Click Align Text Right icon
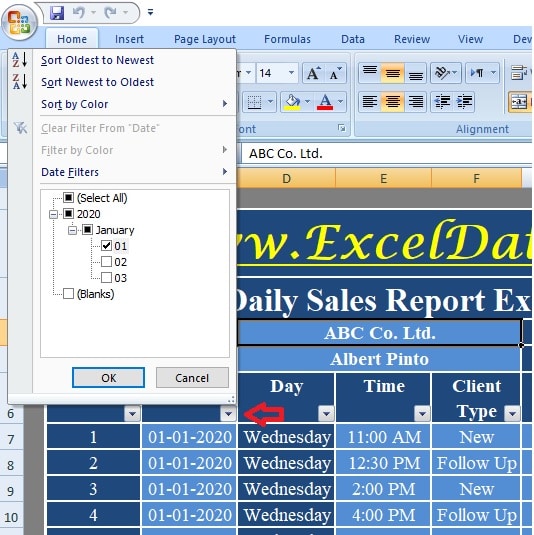 pyautogui.click(x=416, y=102)
